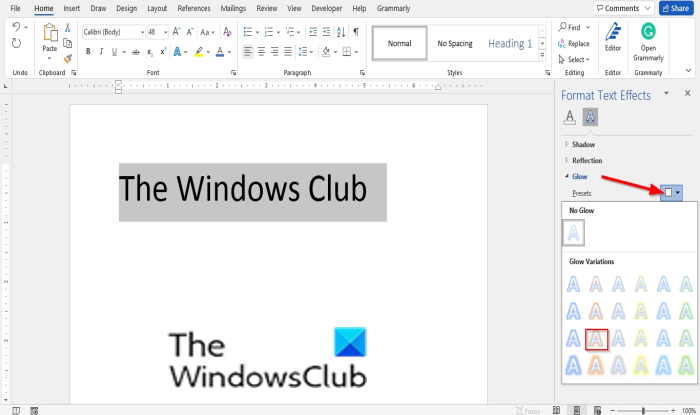Viewport: 700px width, 415px height.
Task: Click the Redo icon
Action: [16, 43]
